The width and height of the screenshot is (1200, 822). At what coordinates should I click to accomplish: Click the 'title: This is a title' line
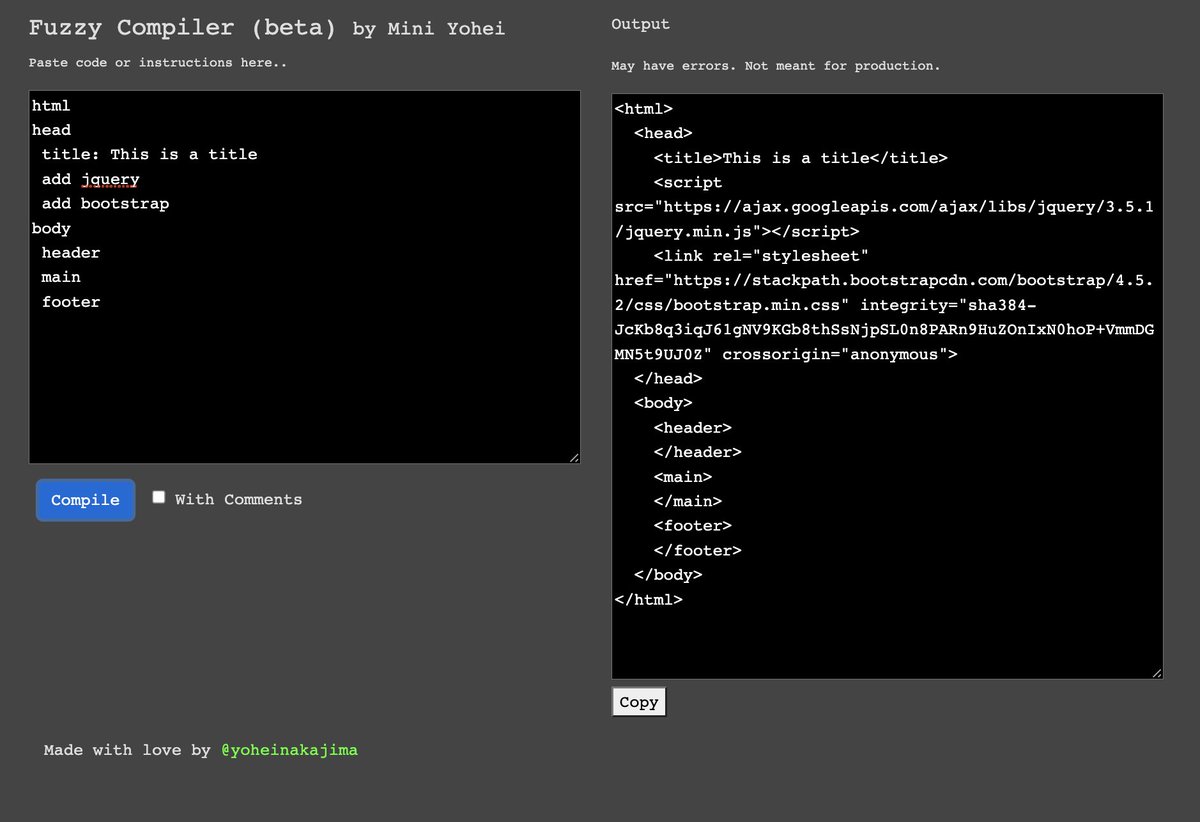tap(148, 154)
